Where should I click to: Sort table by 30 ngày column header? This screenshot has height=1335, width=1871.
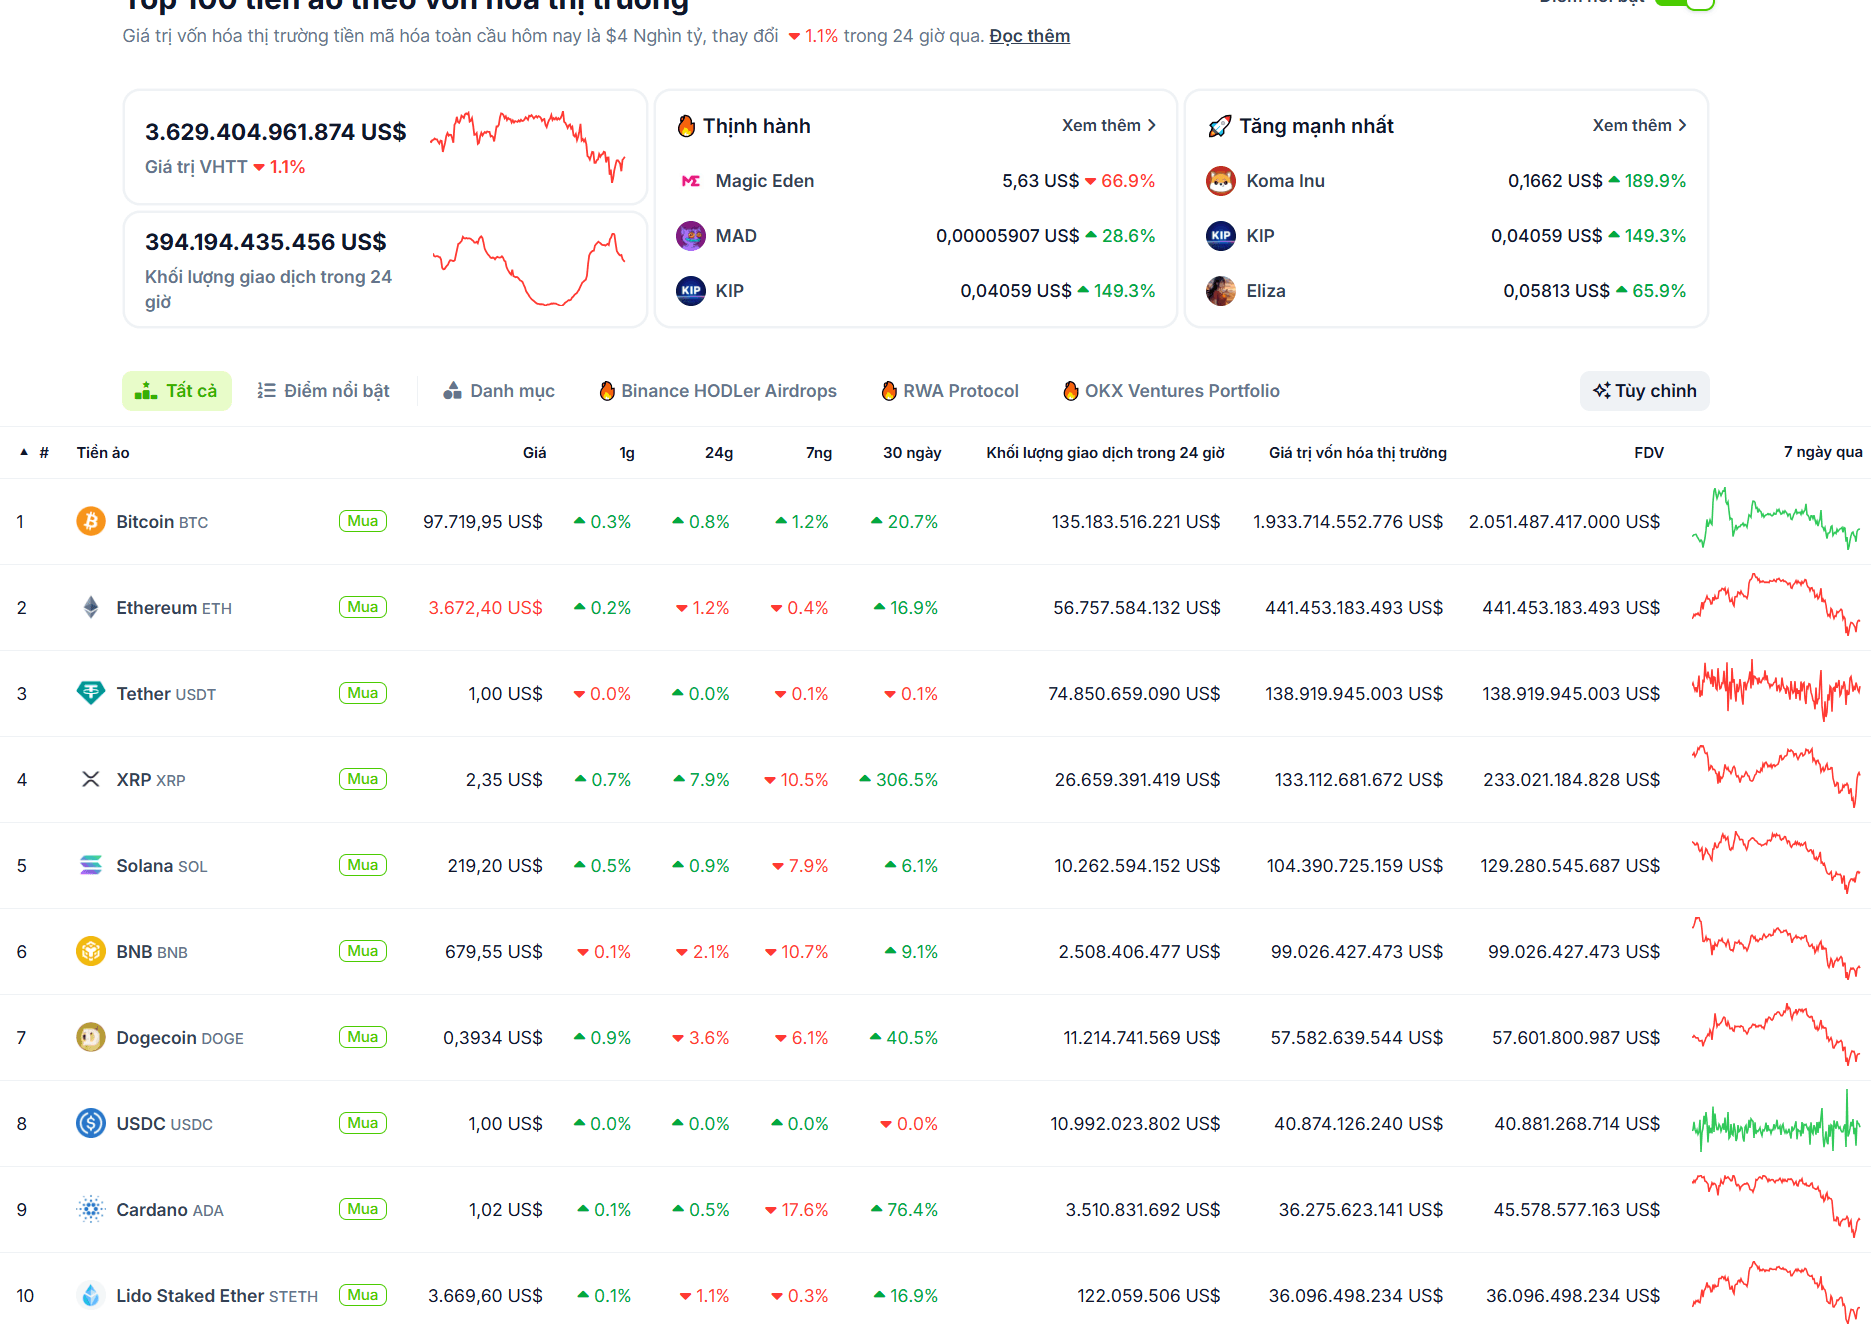[912, 453]
